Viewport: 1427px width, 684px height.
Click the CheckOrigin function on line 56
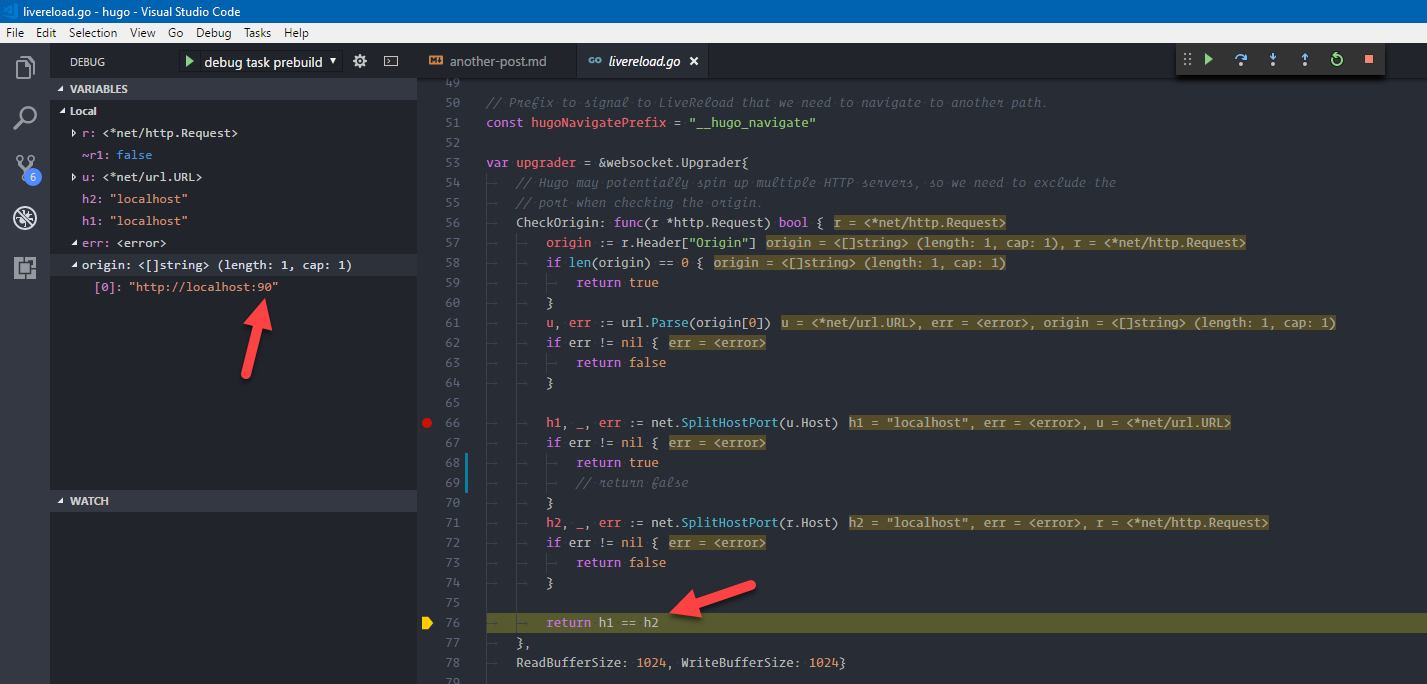560,223
